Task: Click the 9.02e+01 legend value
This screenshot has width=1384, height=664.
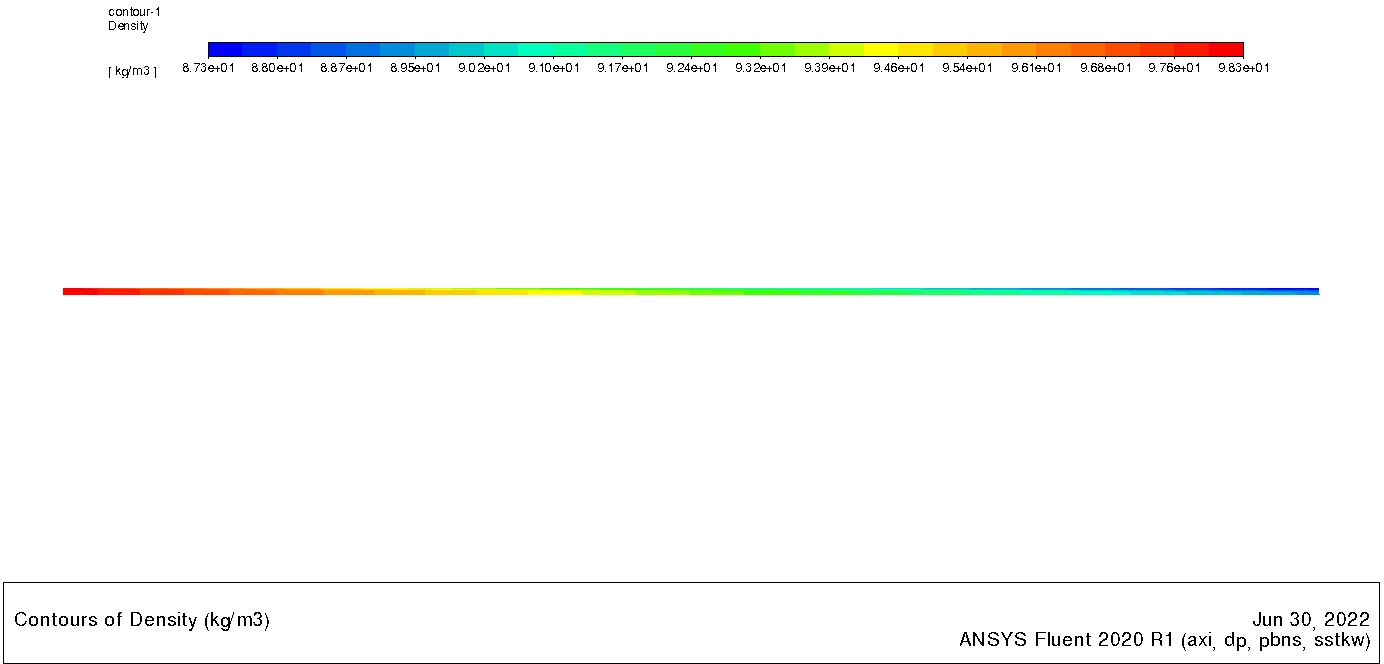Action: pyautogui.click(x=484, y=68)
